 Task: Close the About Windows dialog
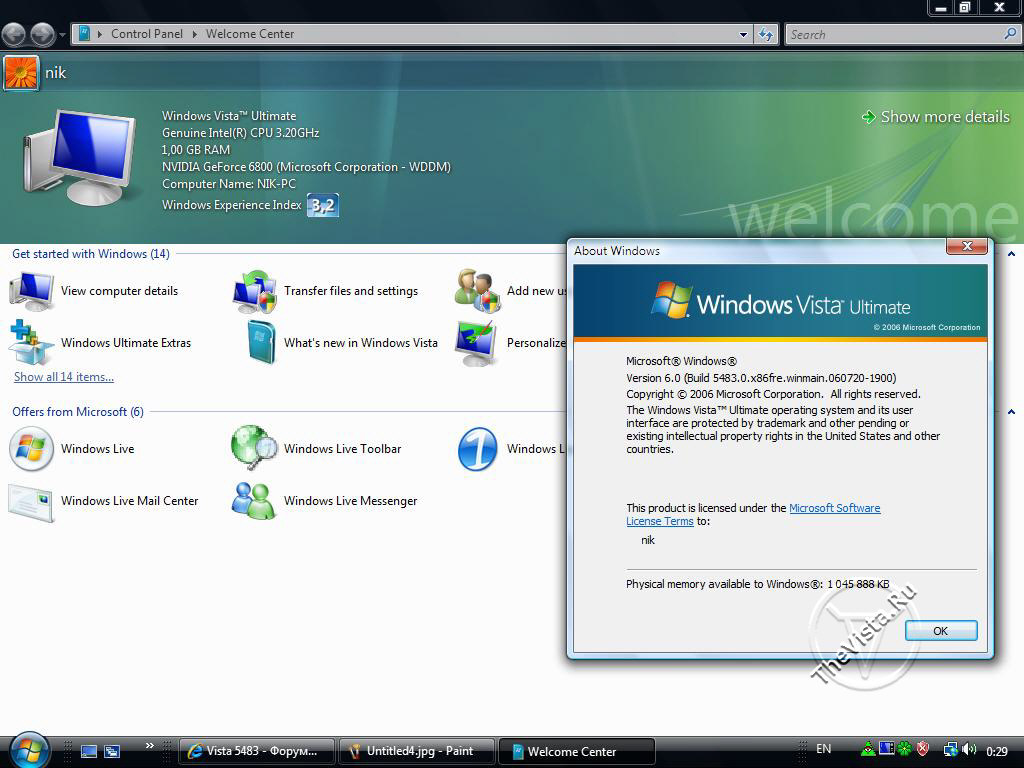coord(967,246)
